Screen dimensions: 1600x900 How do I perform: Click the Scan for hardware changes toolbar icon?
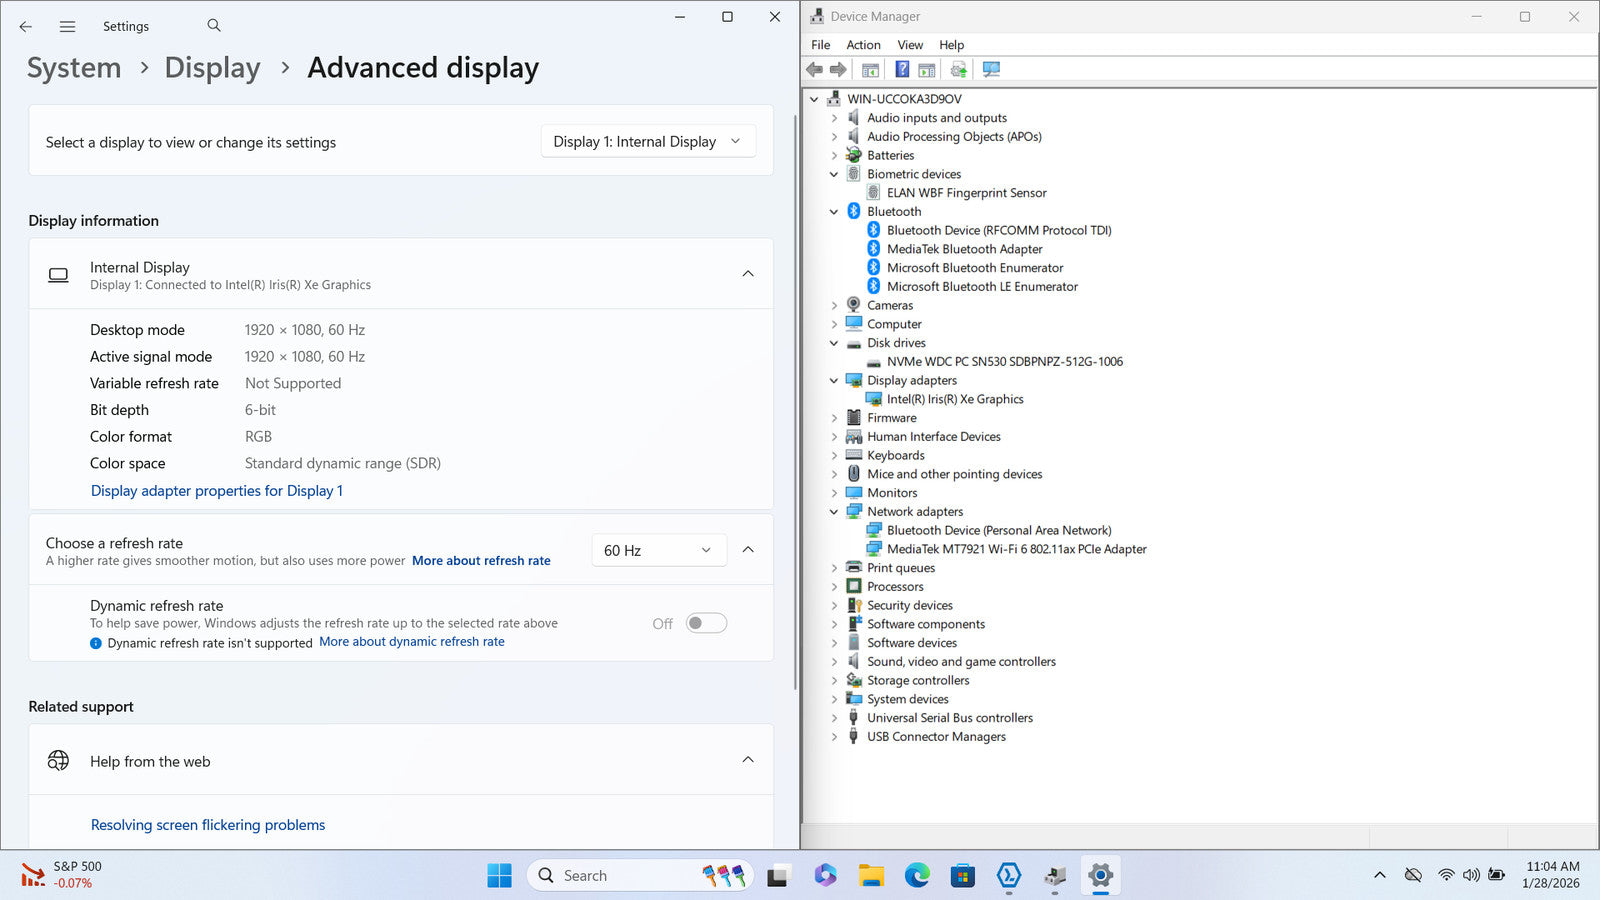click(x=991, y=69)
